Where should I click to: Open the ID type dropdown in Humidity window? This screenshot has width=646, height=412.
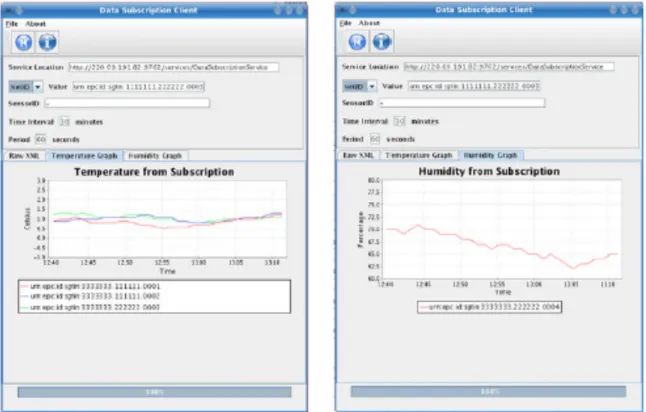pos(359,86)
